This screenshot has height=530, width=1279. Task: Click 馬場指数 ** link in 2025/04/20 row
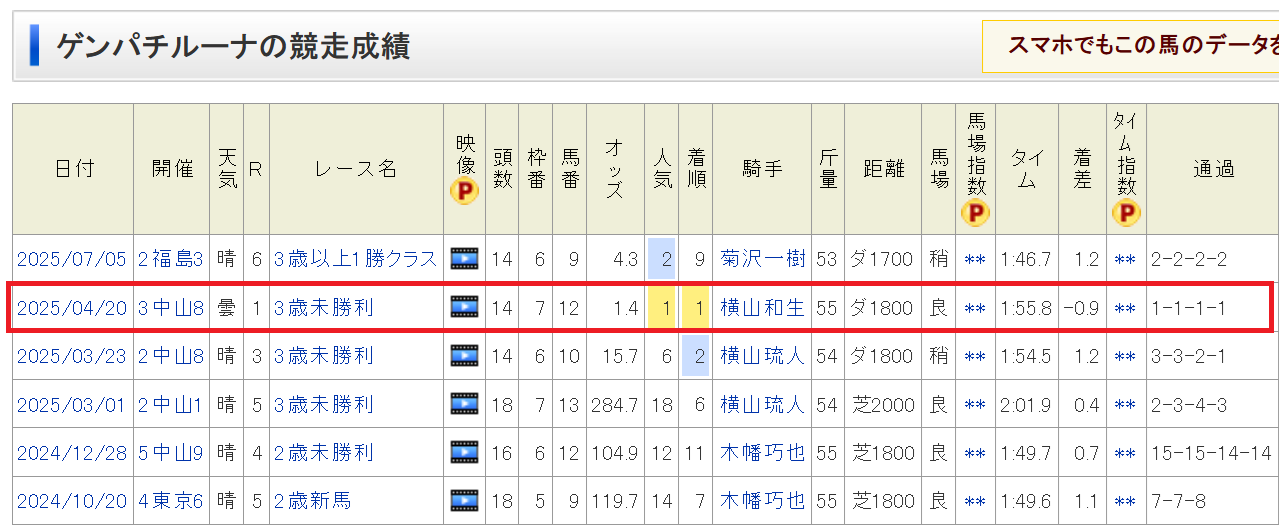tap(975, 309)
